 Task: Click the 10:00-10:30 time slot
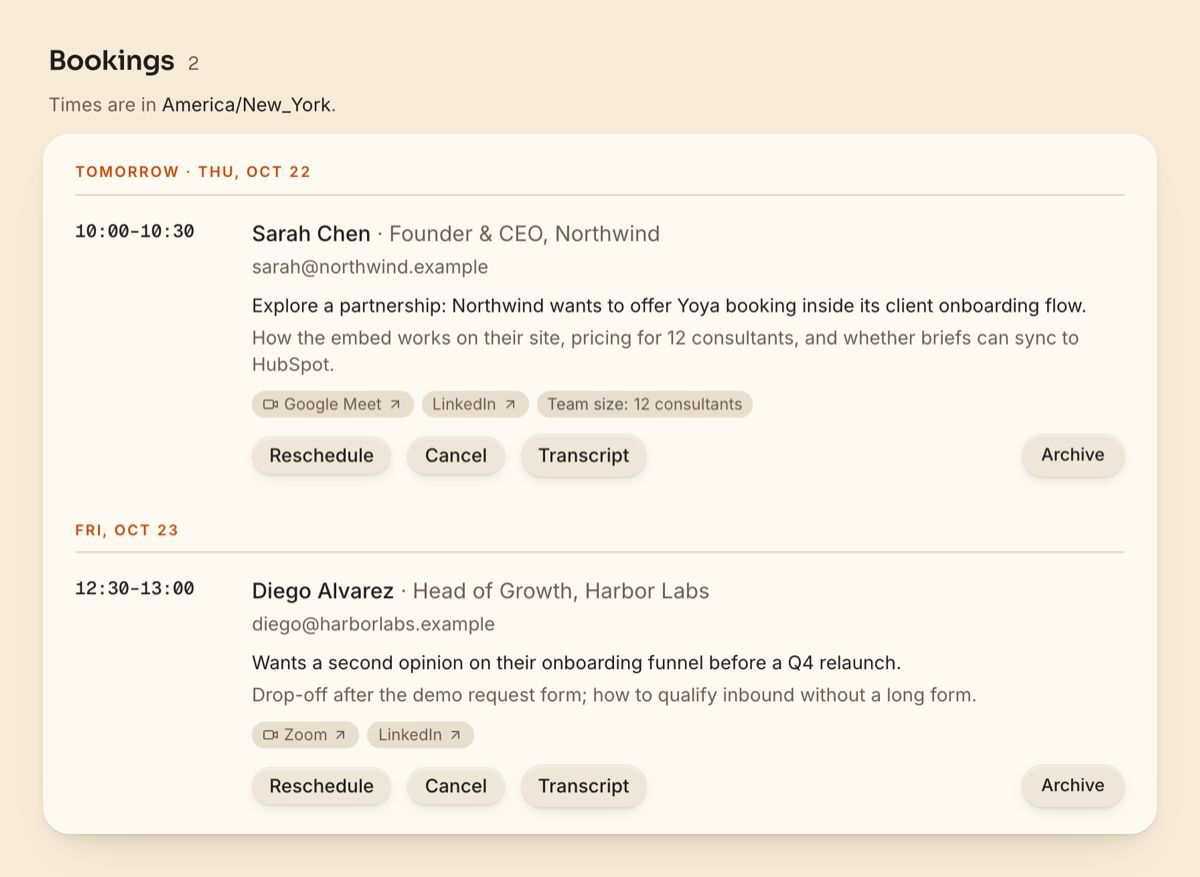pyautogui.click(x=135, y=231)
